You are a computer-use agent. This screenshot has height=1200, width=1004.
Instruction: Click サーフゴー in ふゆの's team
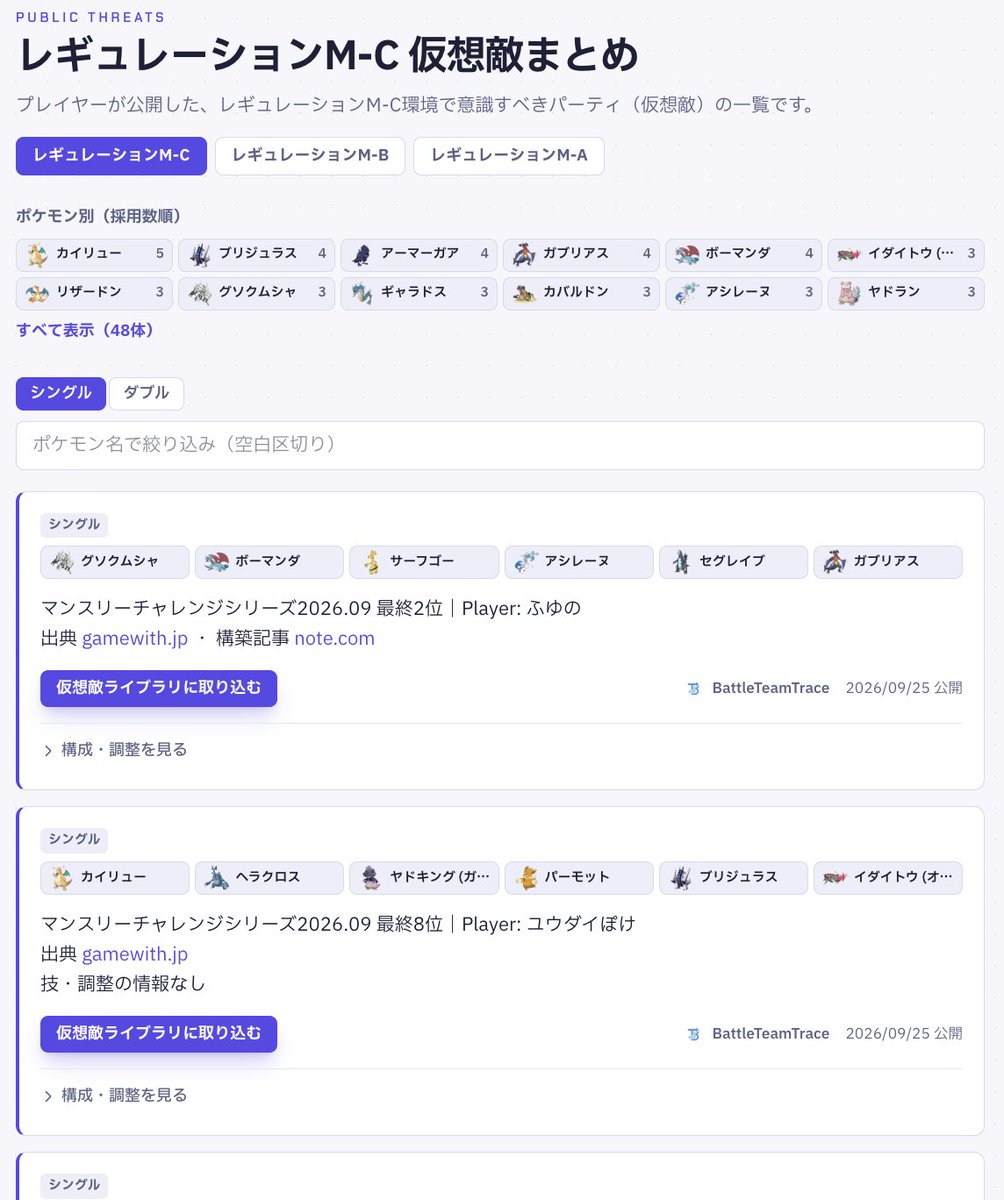coord(424,562)
